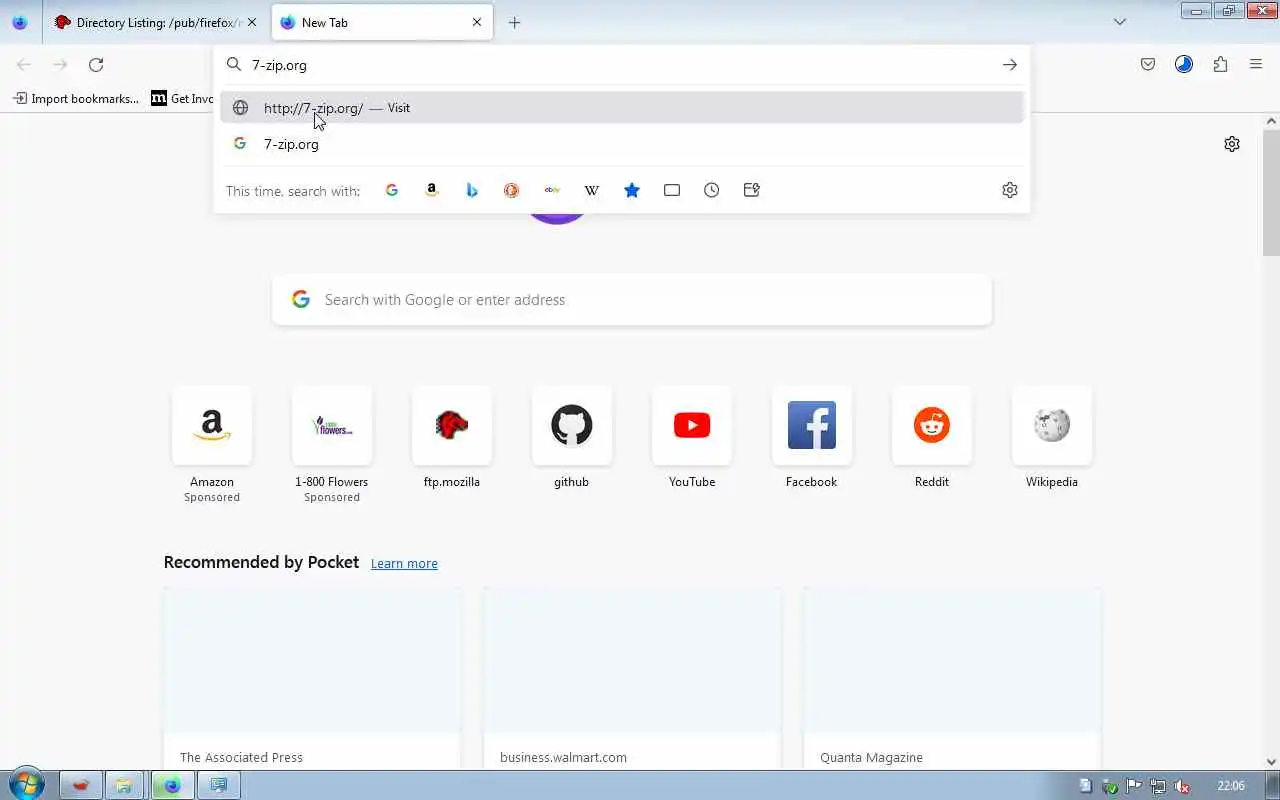1280x800 pixels.
Task: Select the New Tab tab
Action: tap(382, 22)
